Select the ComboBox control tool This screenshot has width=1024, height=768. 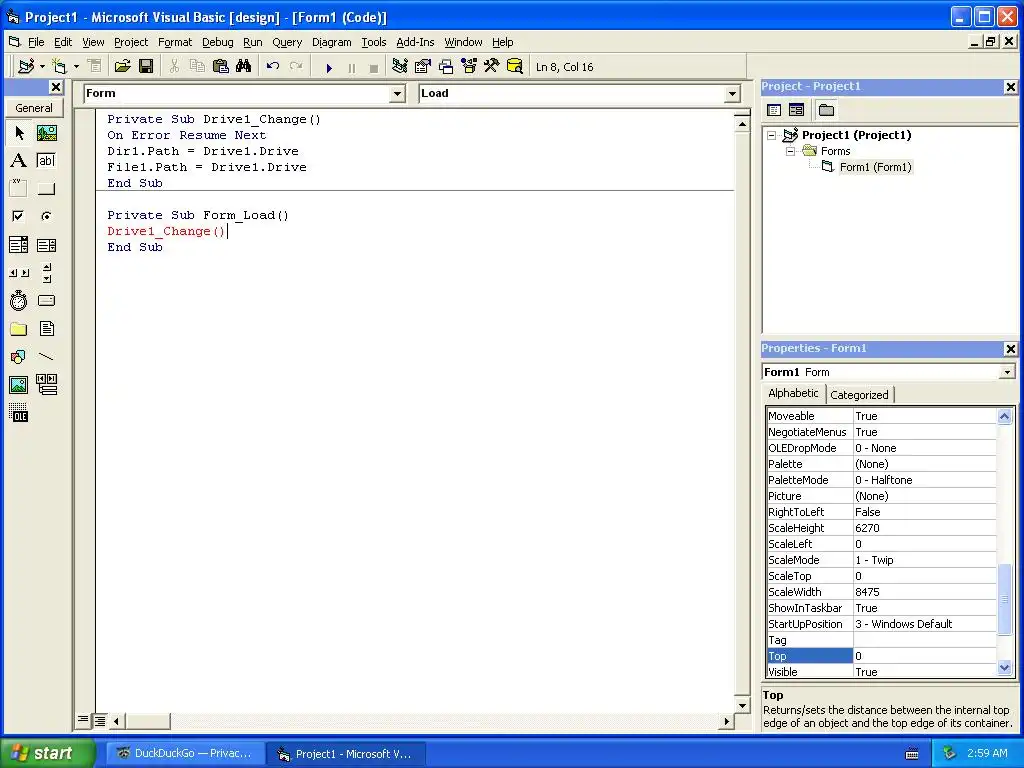coord(18,245)
